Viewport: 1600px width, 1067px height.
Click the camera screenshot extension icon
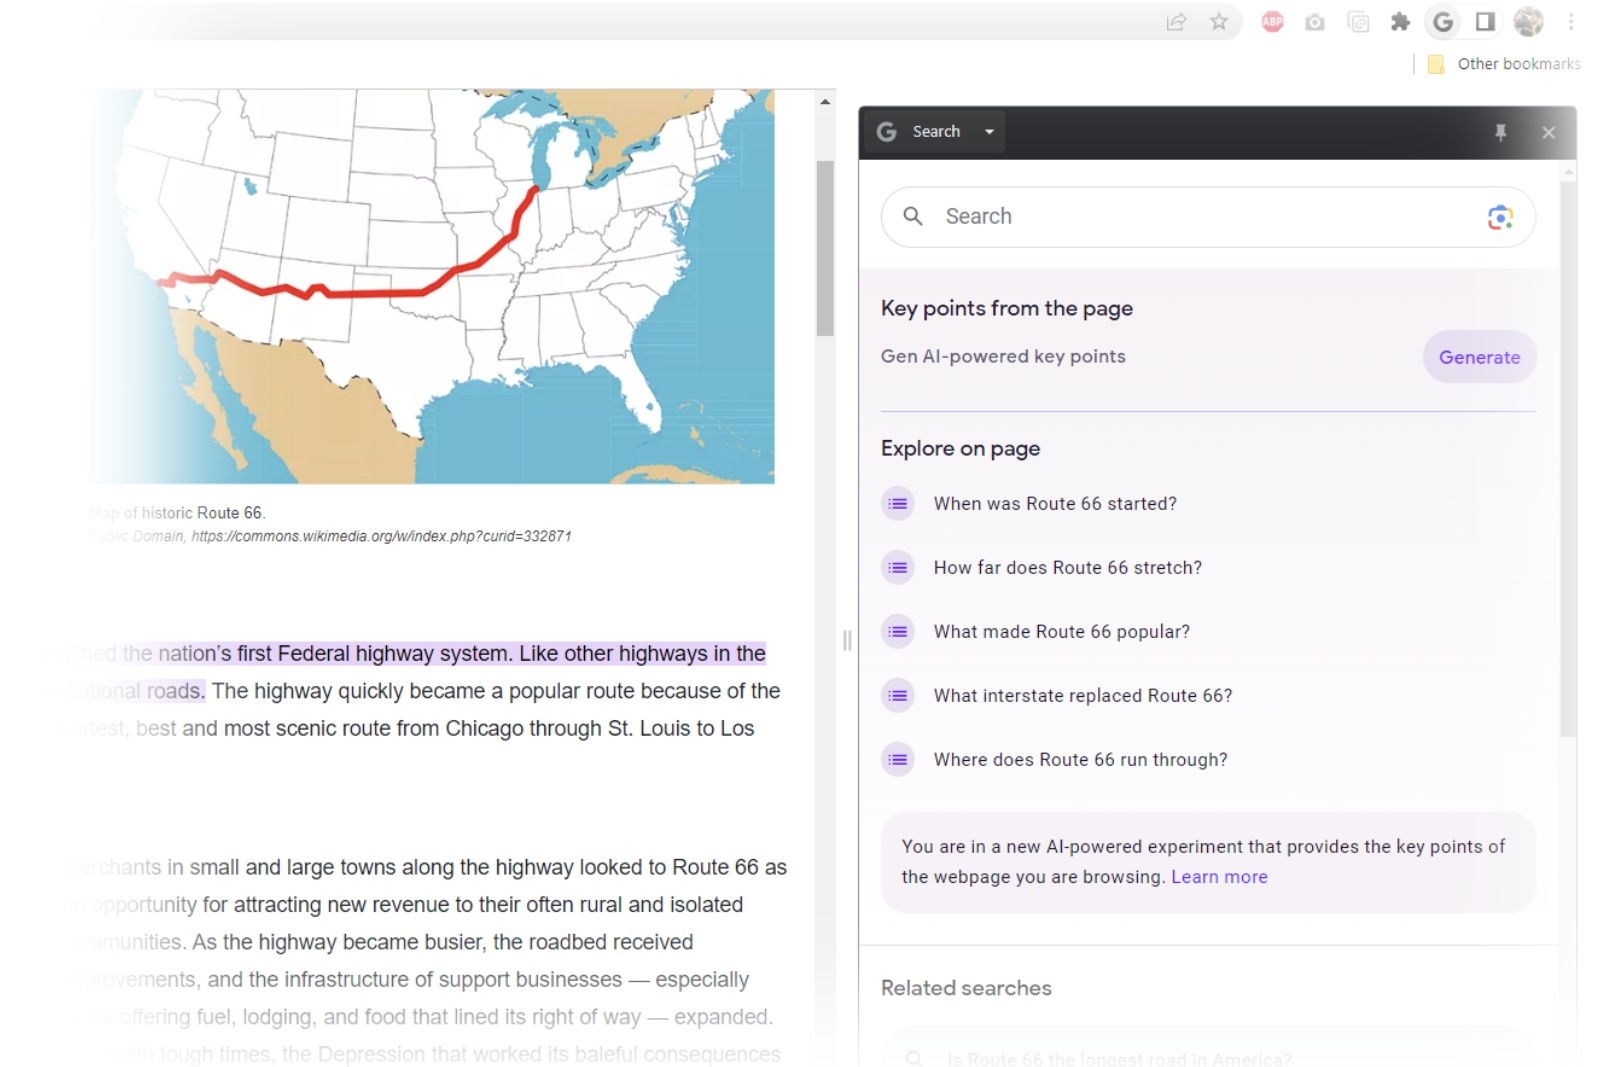point(1314,22)
